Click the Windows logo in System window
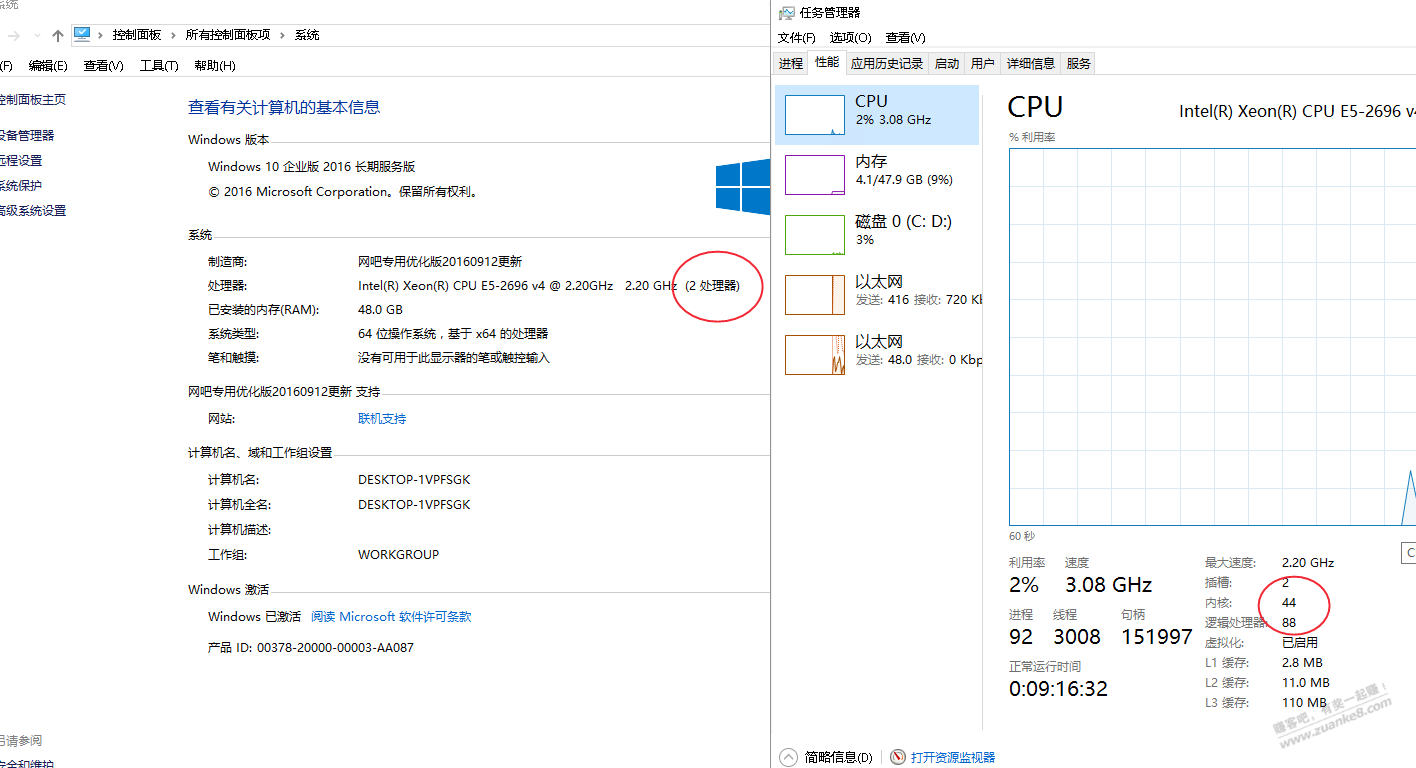 743,187
